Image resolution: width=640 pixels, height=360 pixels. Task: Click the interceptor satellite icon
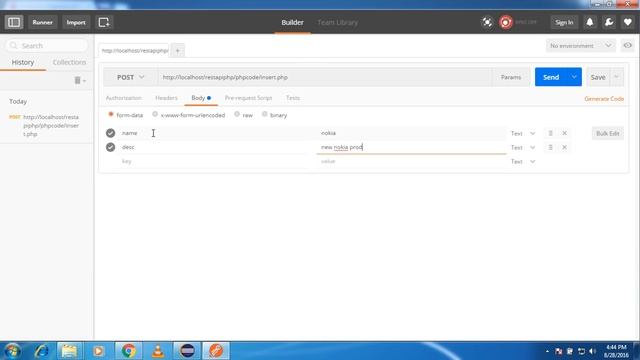click(487, 22)
